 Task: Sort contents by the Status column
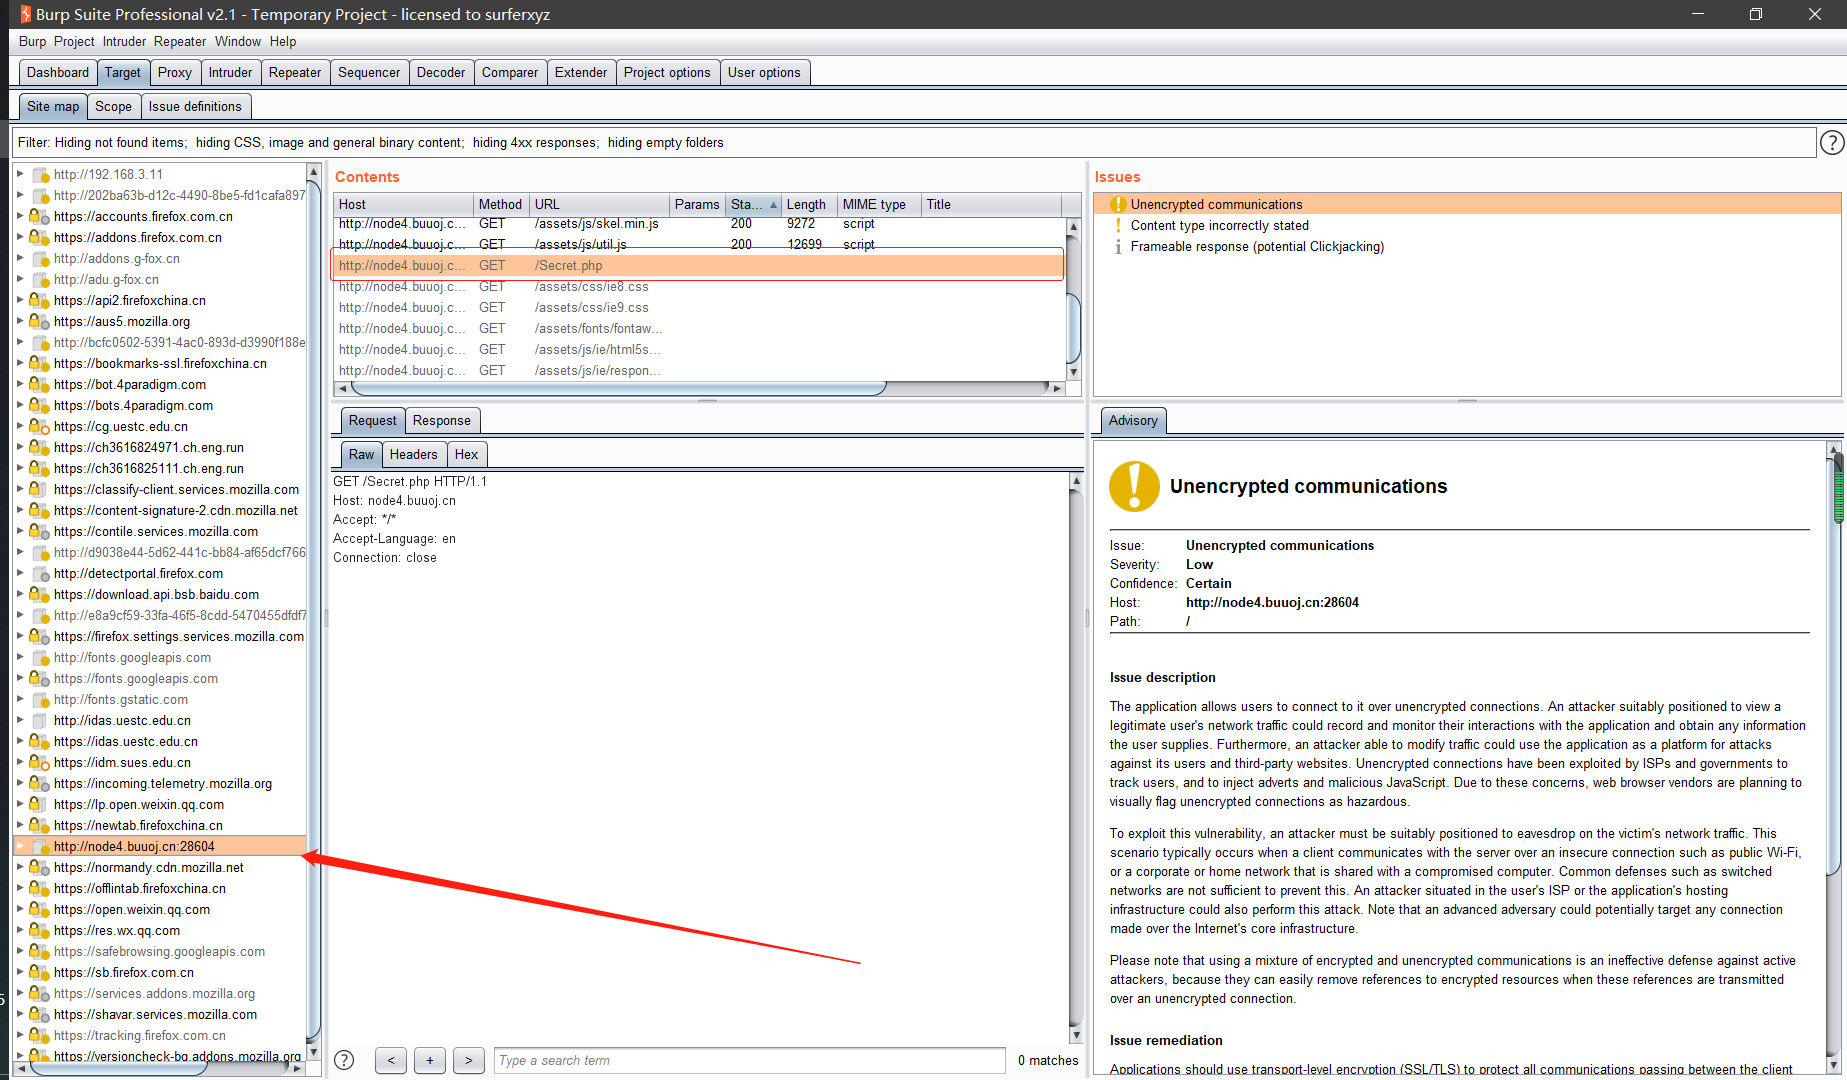click(754, 204)
